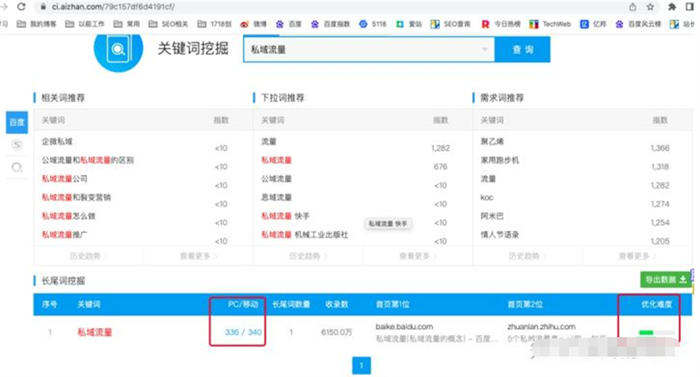The width and height of the screenshot is (700, 377).
Task: Click the baike.baidu.com result entry
Action: tap(404, 327)
